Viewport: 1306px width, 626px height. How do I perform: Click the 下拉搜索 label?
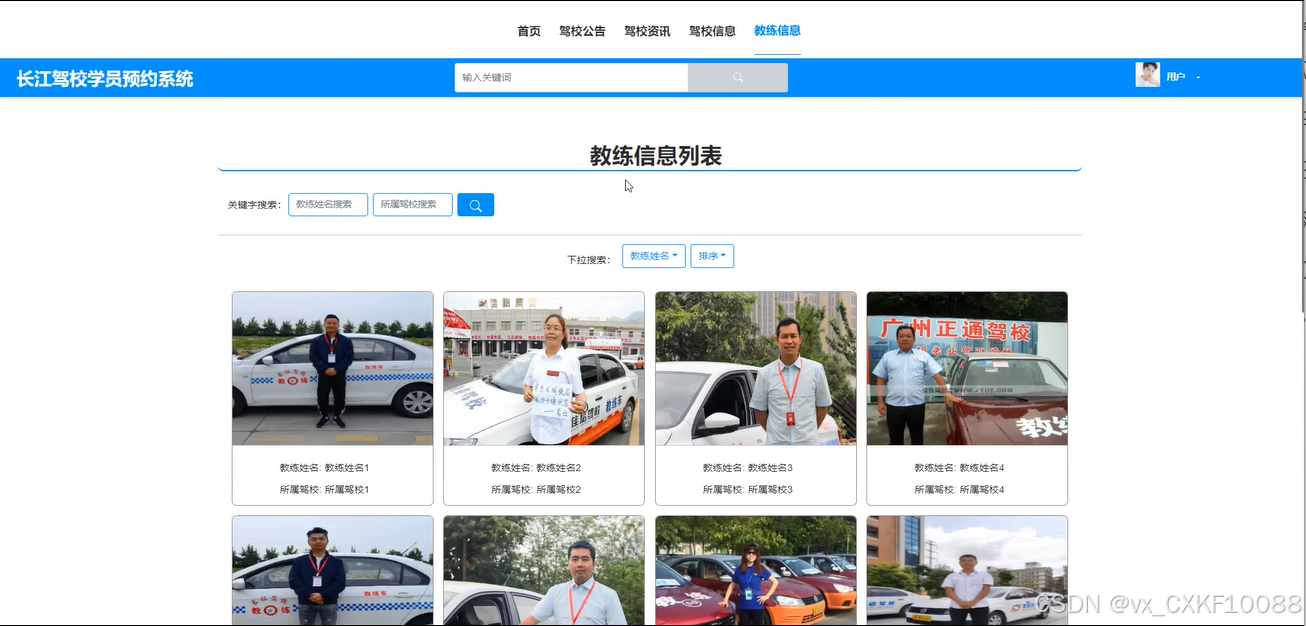pyautogui.click(x=589, y=260)
